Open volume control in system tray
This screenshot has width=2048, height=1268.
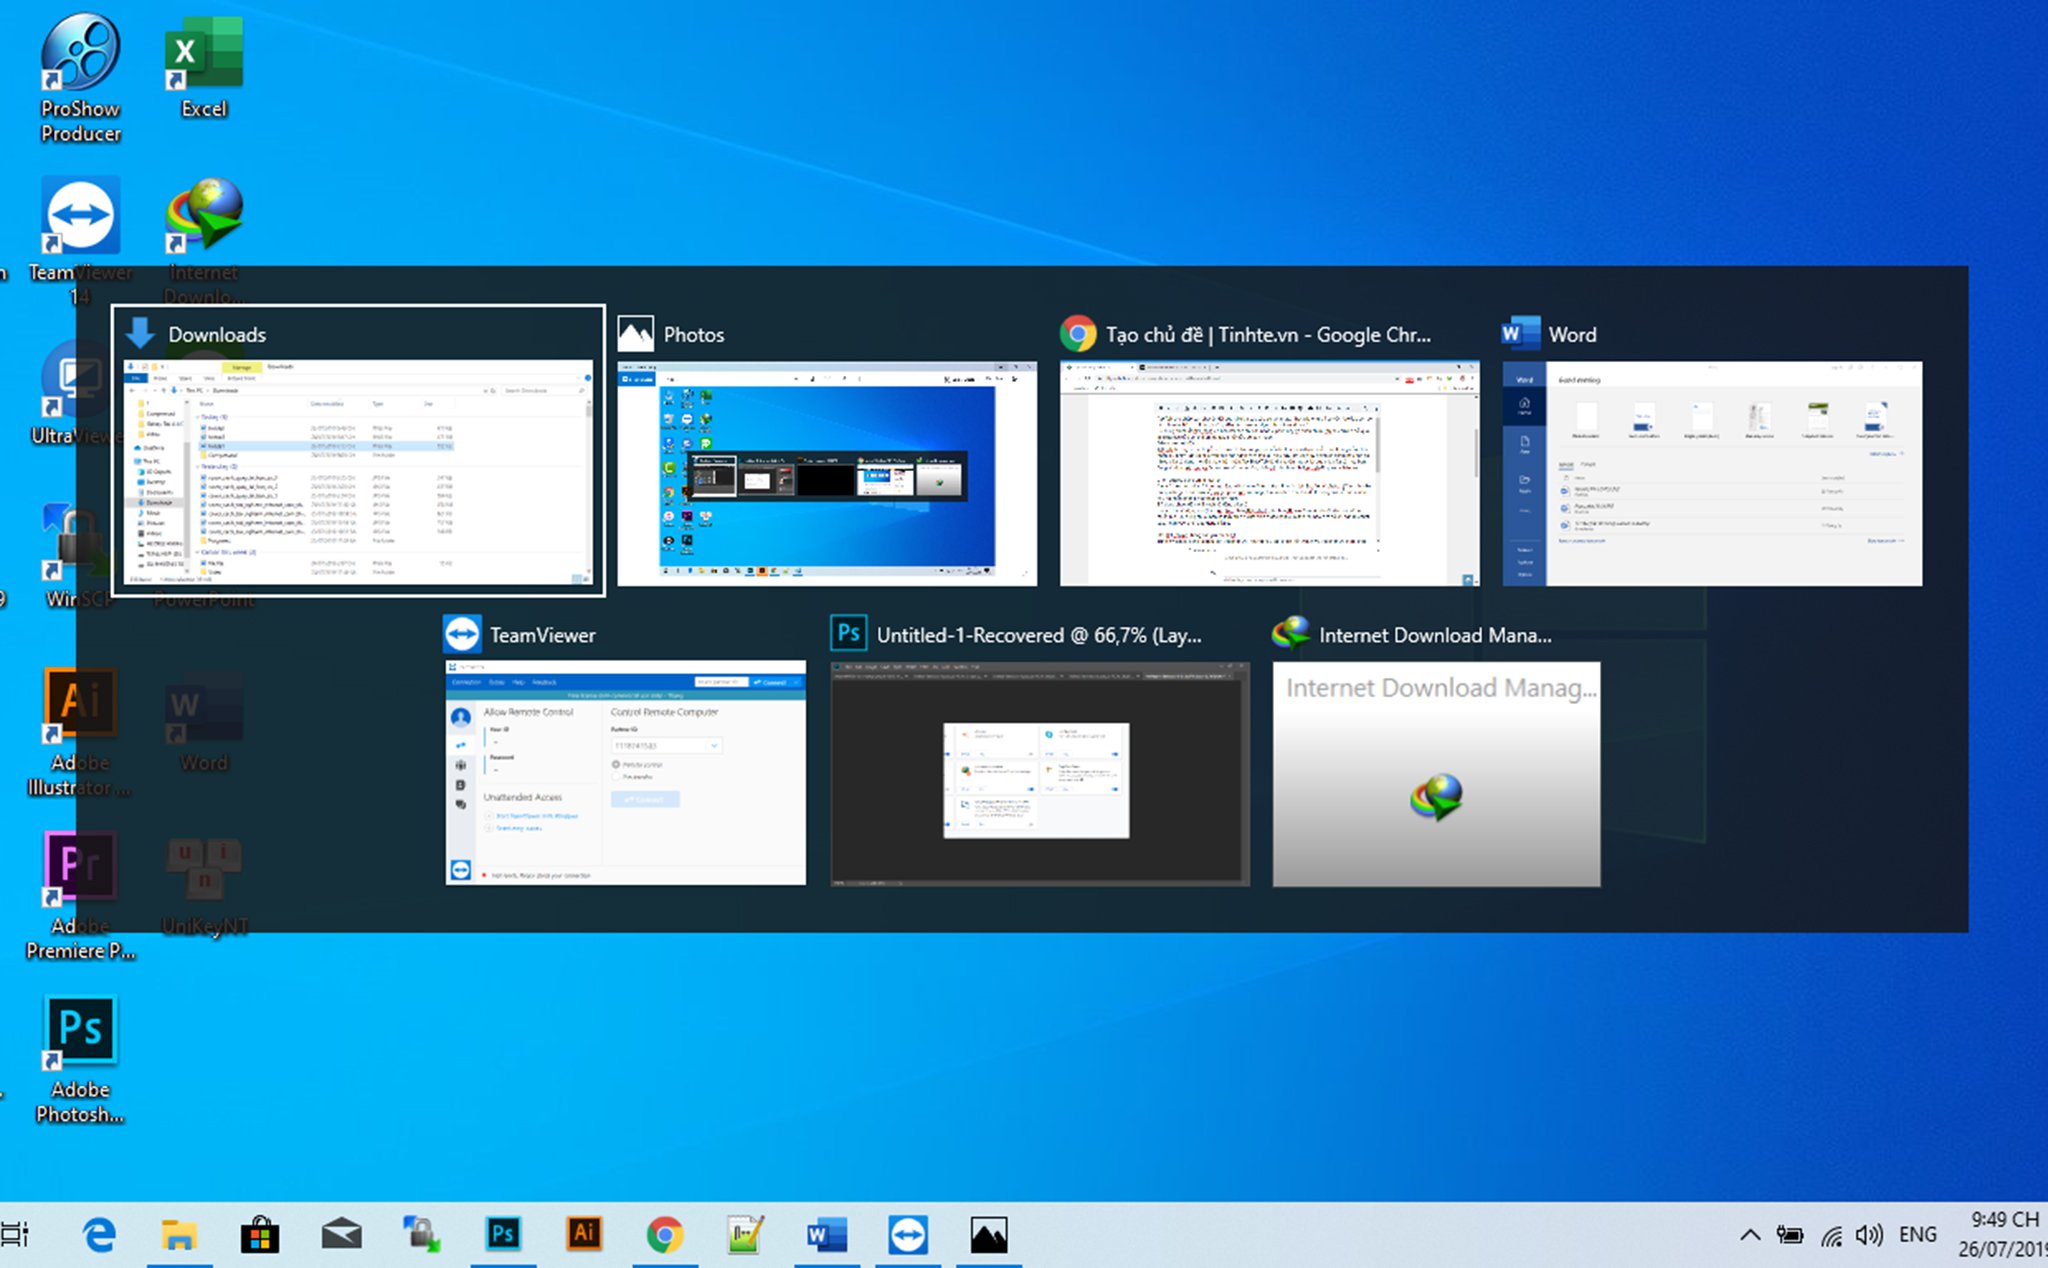1869,1235
